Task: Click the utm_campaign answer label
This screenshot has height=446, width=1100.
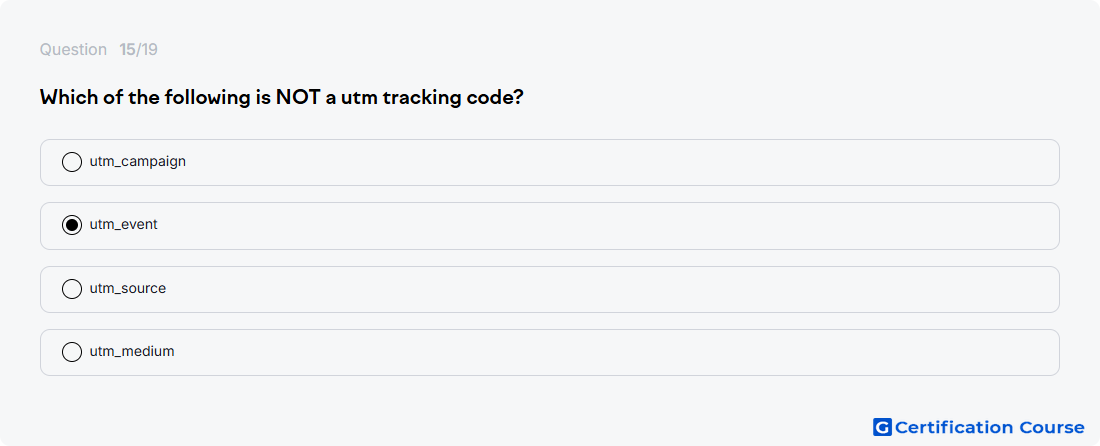Action: [x=138, y=162]
